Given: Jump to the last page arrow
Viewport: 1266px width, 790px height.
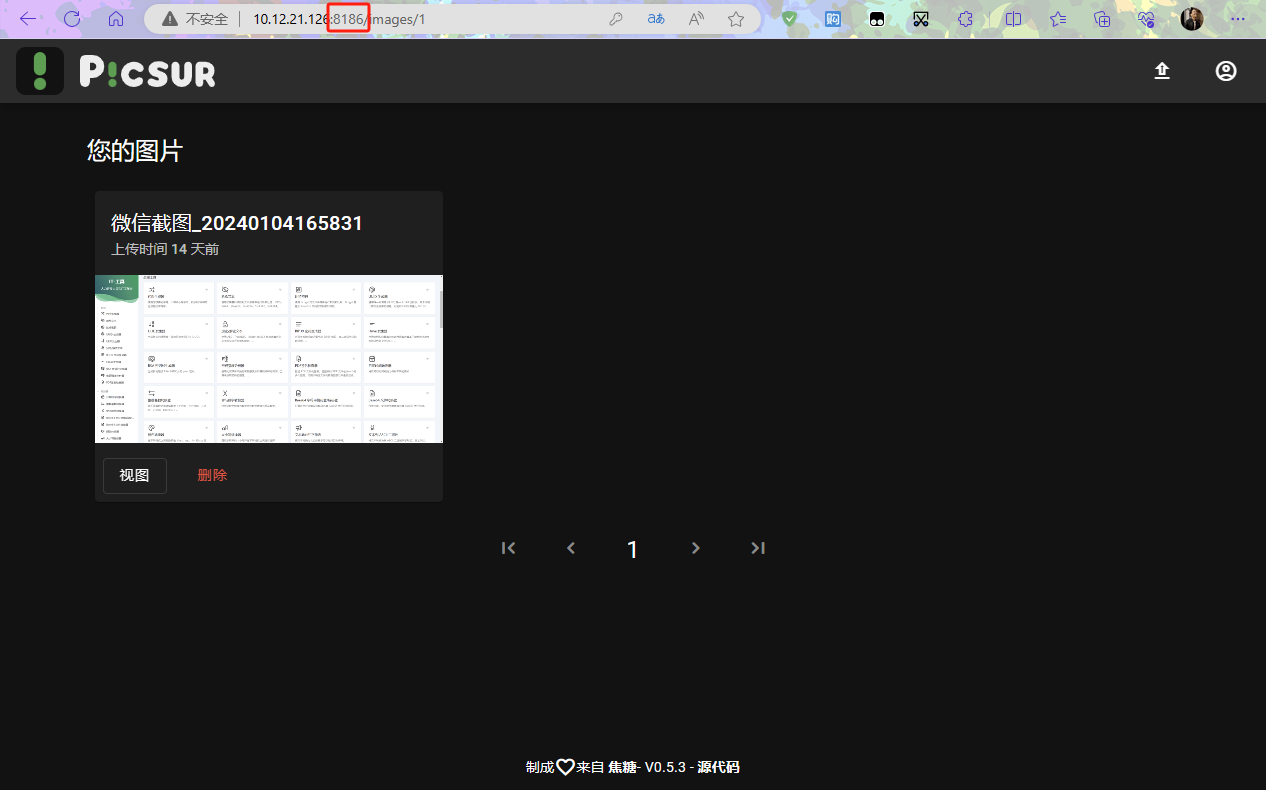Looking at the screenshot, I should (x=758, y=548).
